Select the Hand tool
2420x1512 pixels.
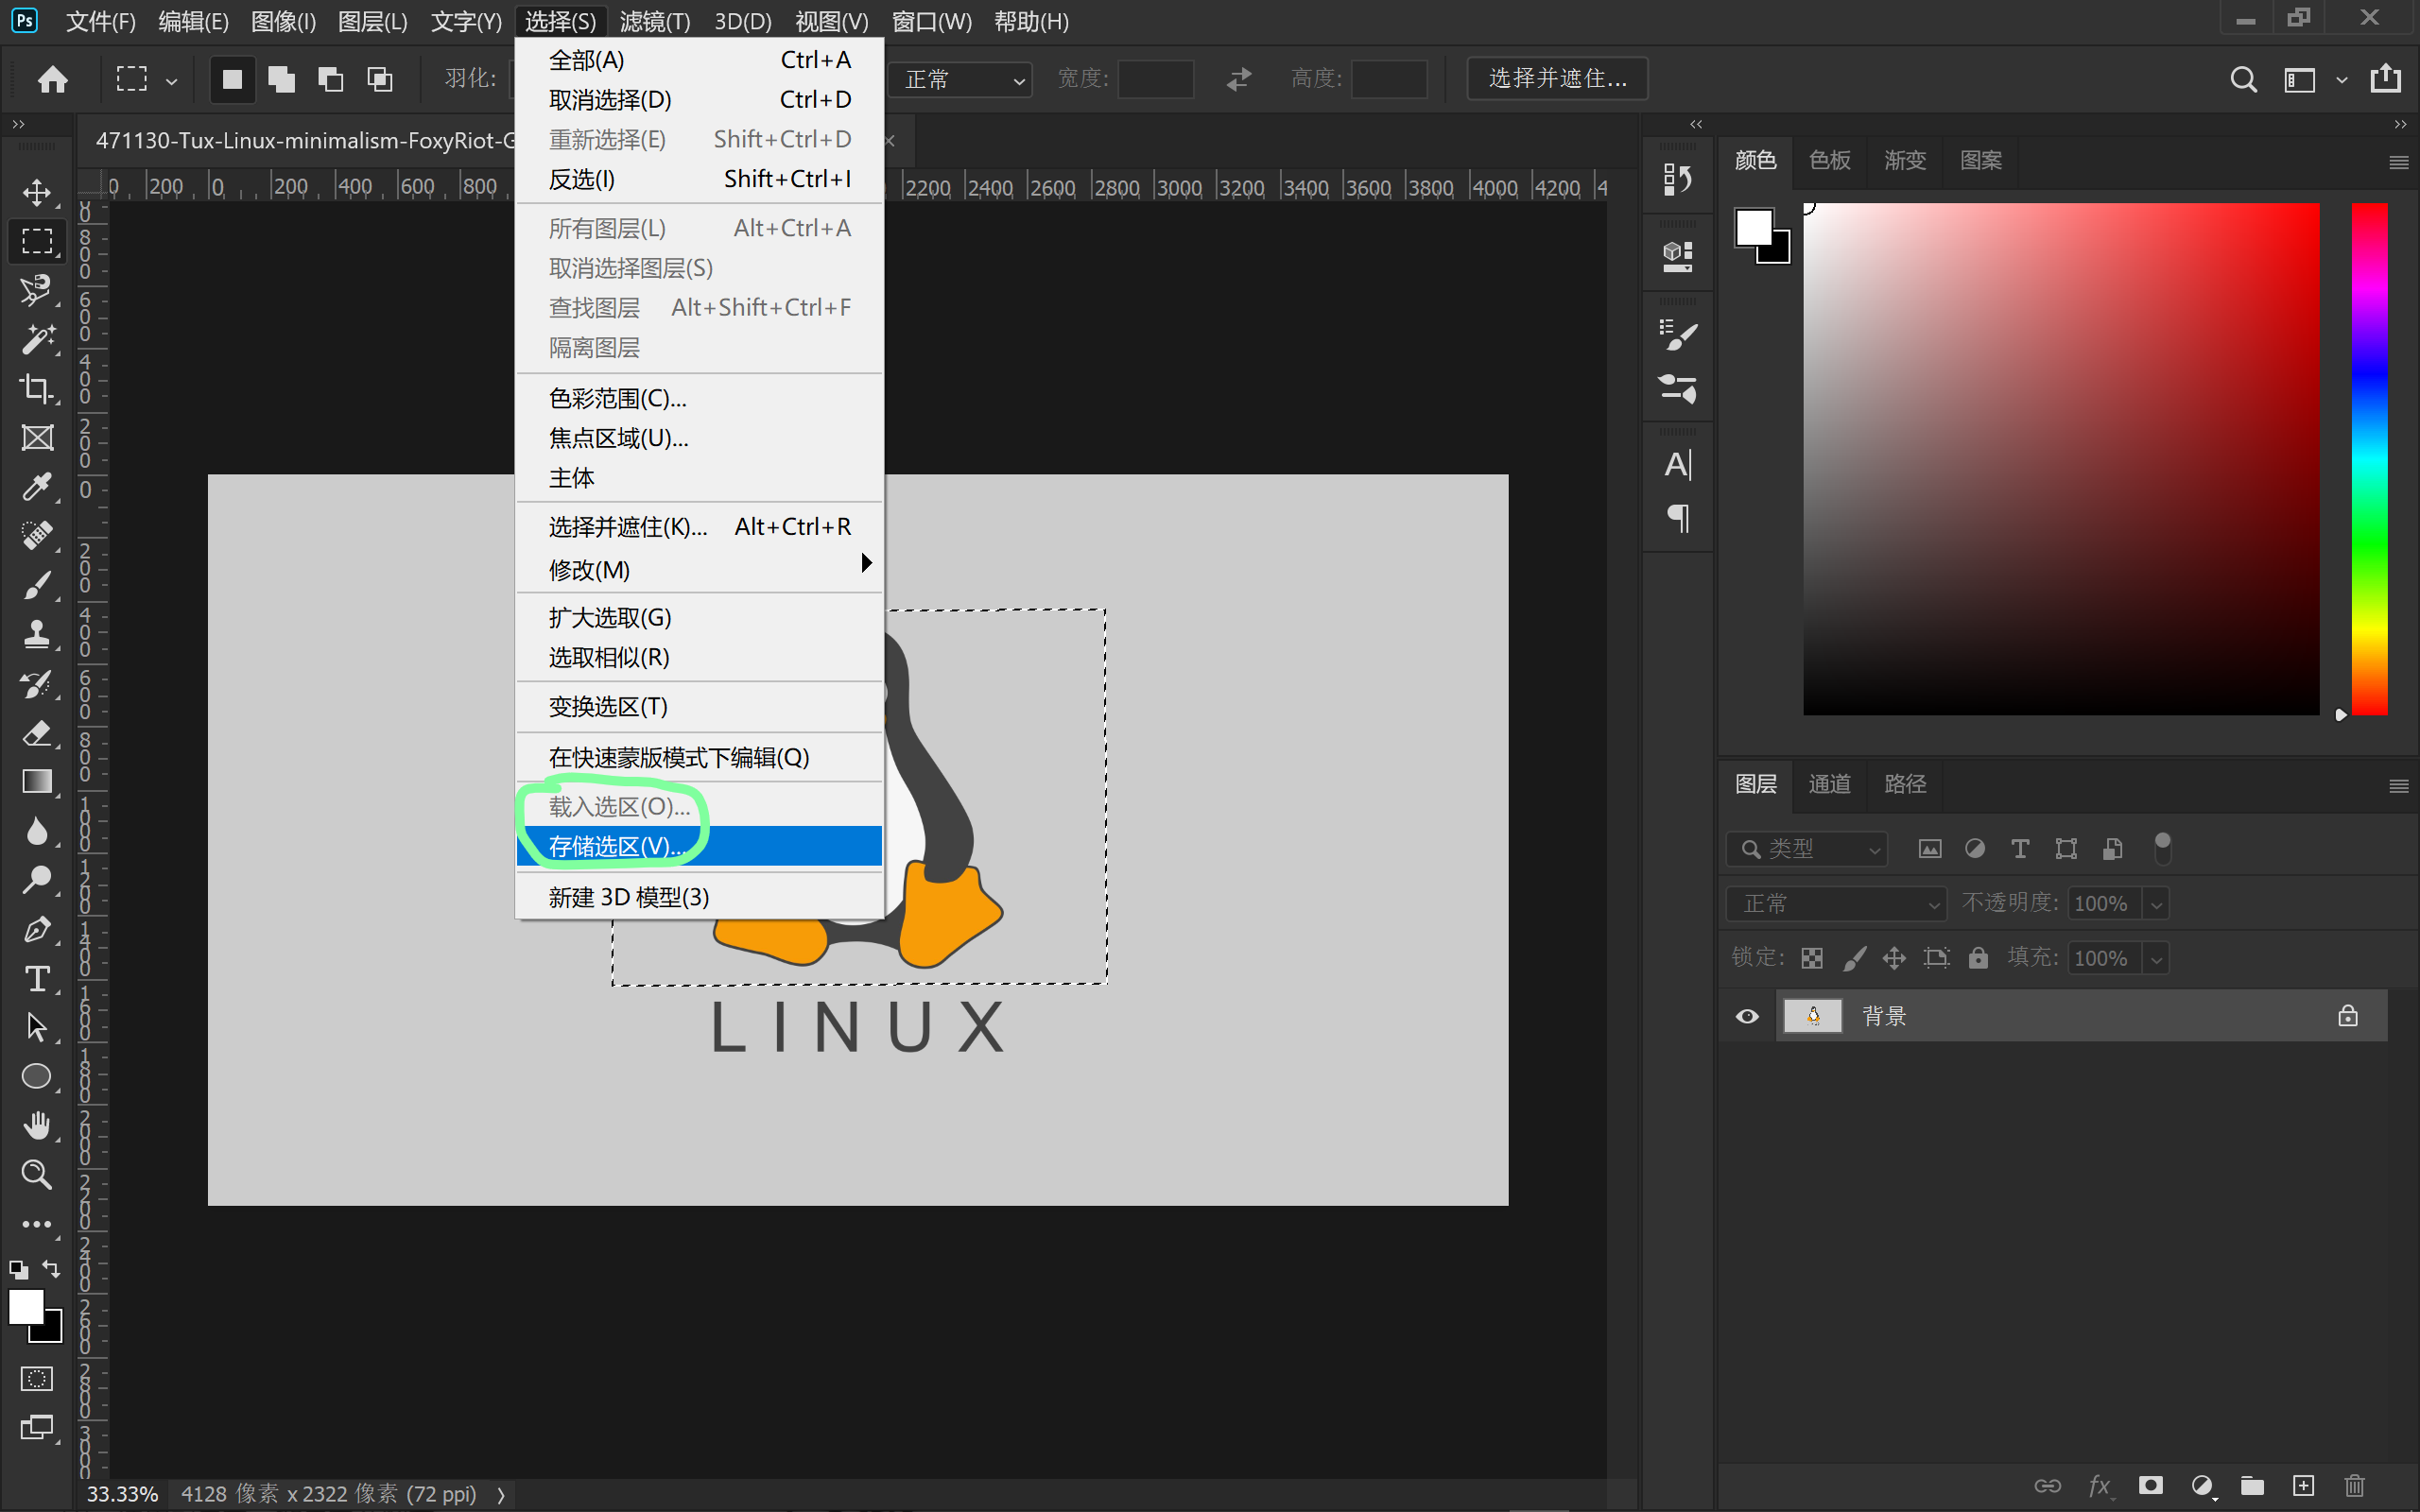[x=37, y=1126]
